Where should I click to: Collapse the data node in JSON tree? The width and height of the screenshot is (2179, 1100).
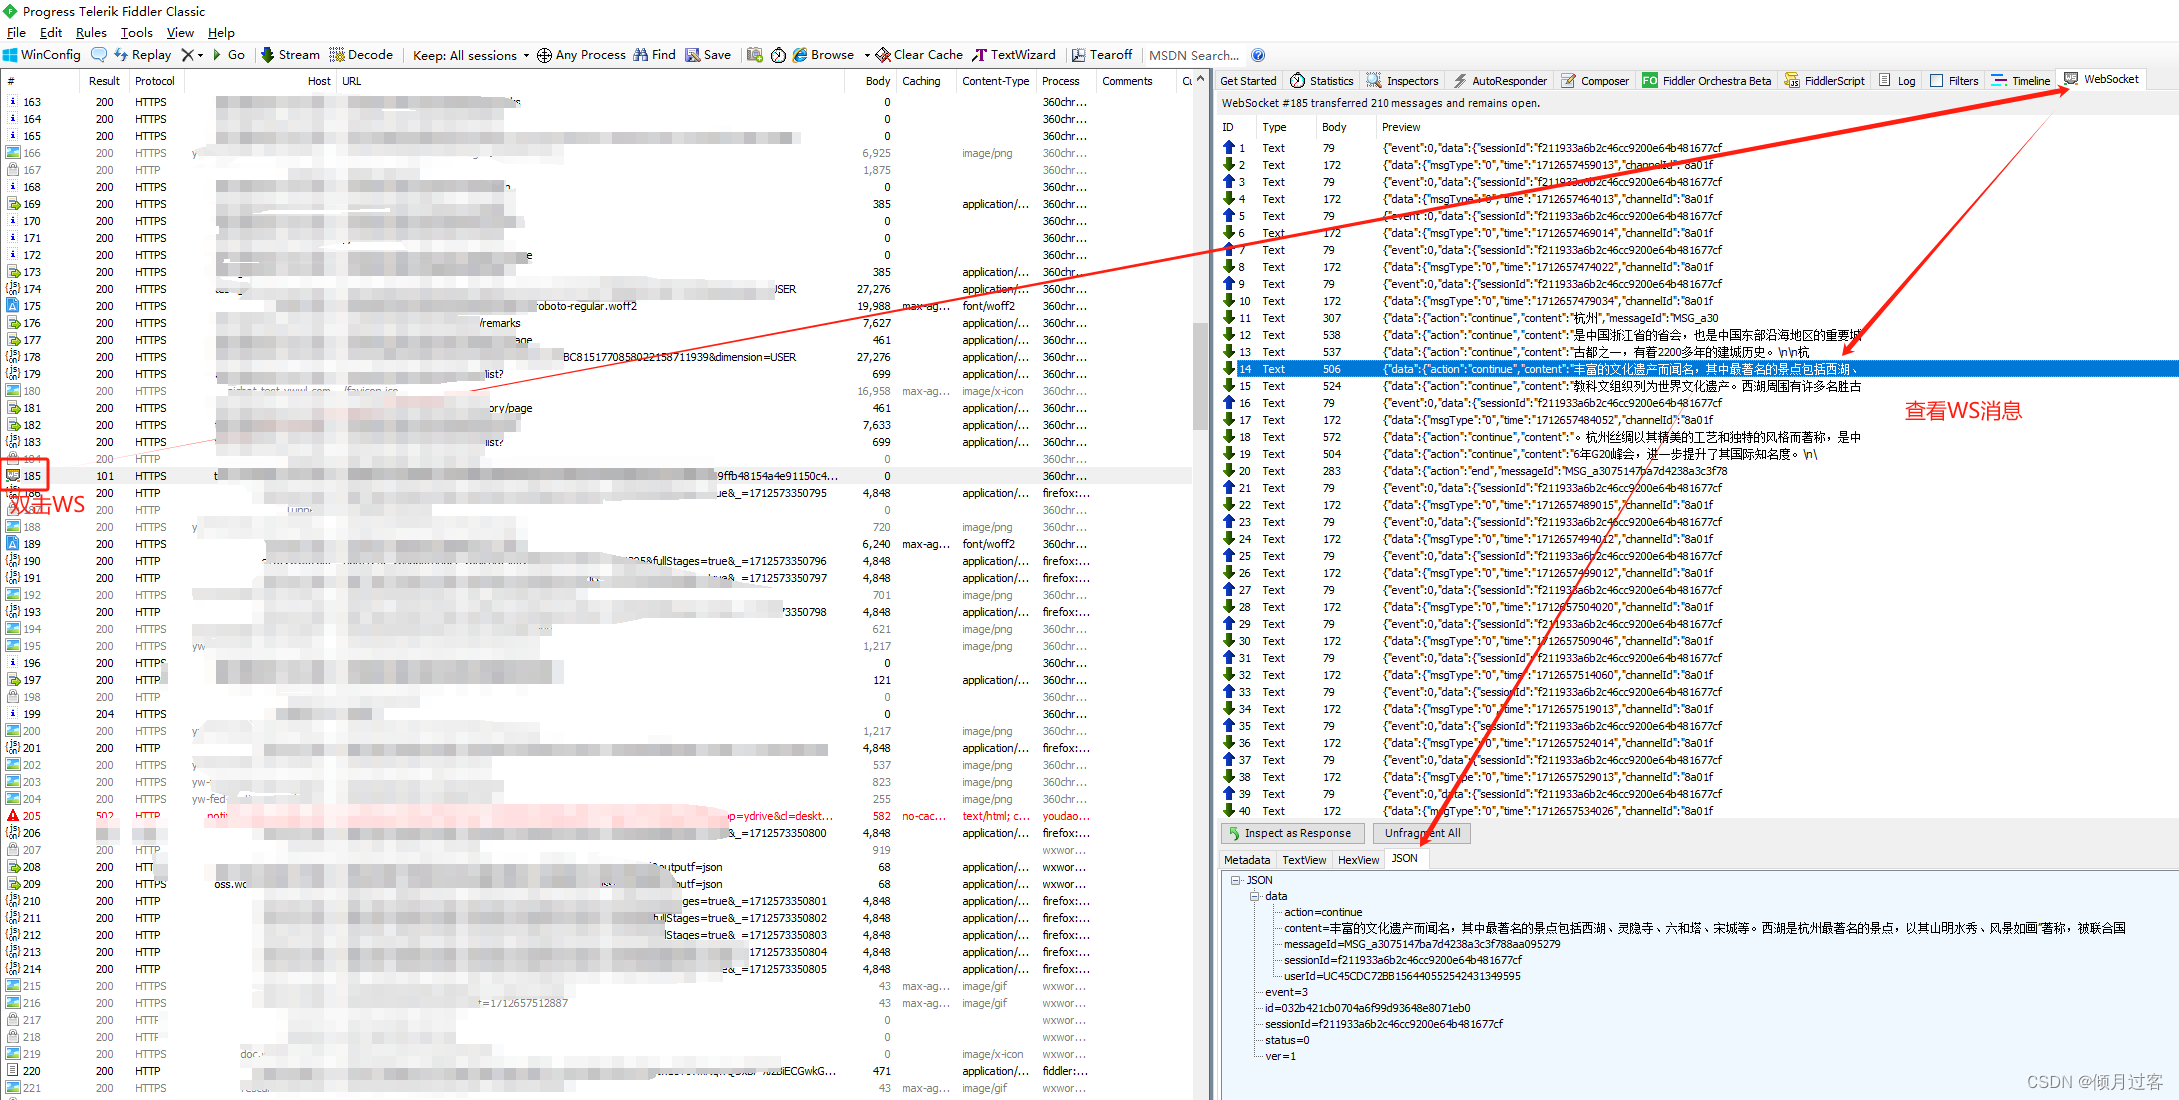click(x=1254, y=896)
